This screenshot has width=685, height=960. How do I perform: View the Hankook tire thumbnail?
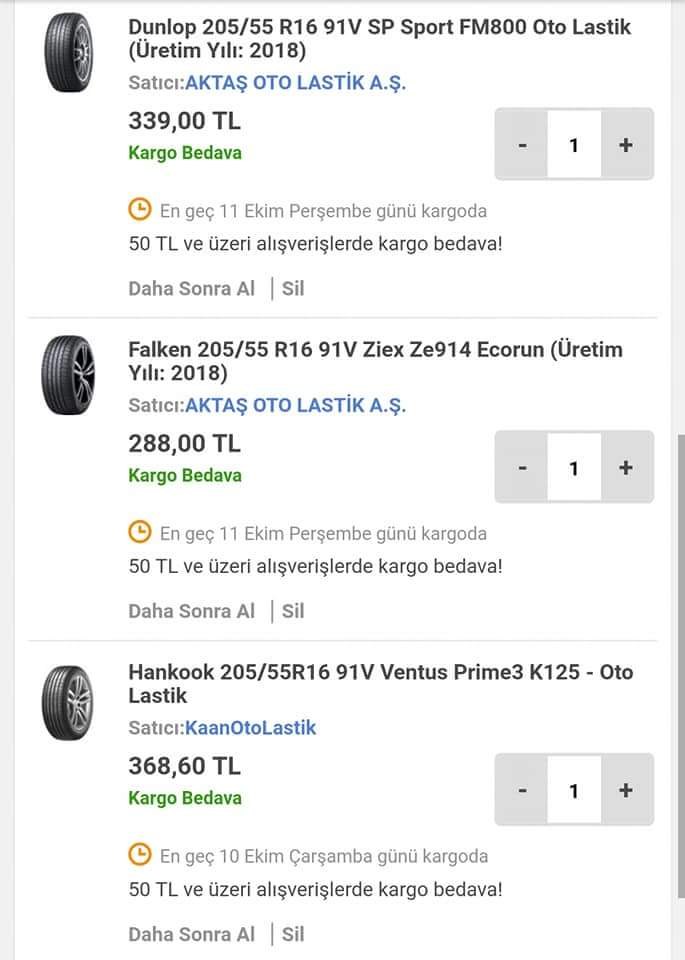(x=68, y=702)
